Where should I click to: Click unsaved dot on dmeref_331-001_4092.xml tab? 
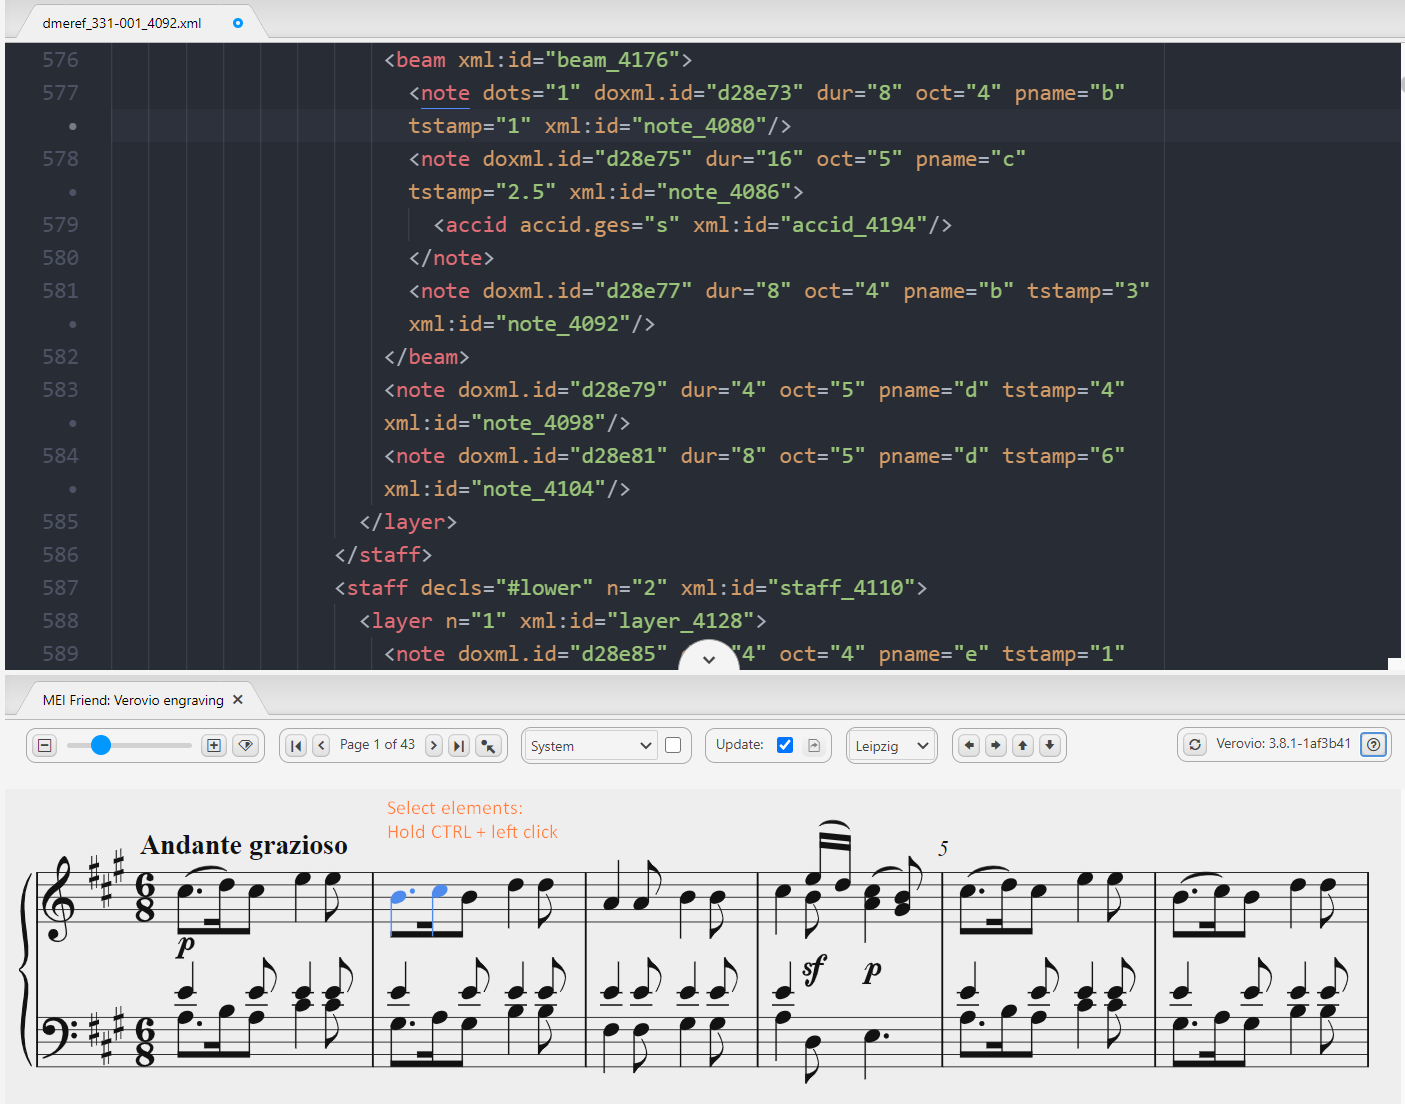[238, 23]
